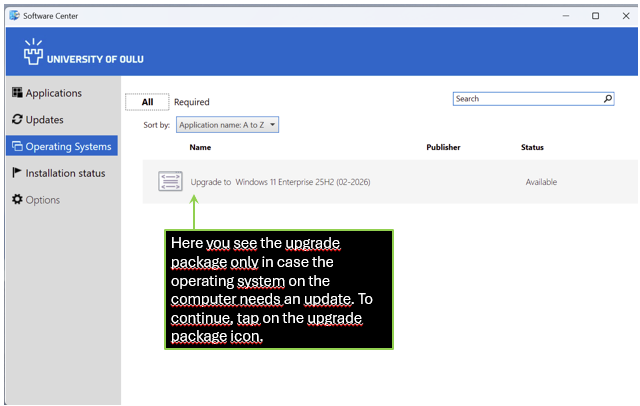Screen dimensions: 640x406
Task: Go to Installation status page
Action: click(65, 173)
